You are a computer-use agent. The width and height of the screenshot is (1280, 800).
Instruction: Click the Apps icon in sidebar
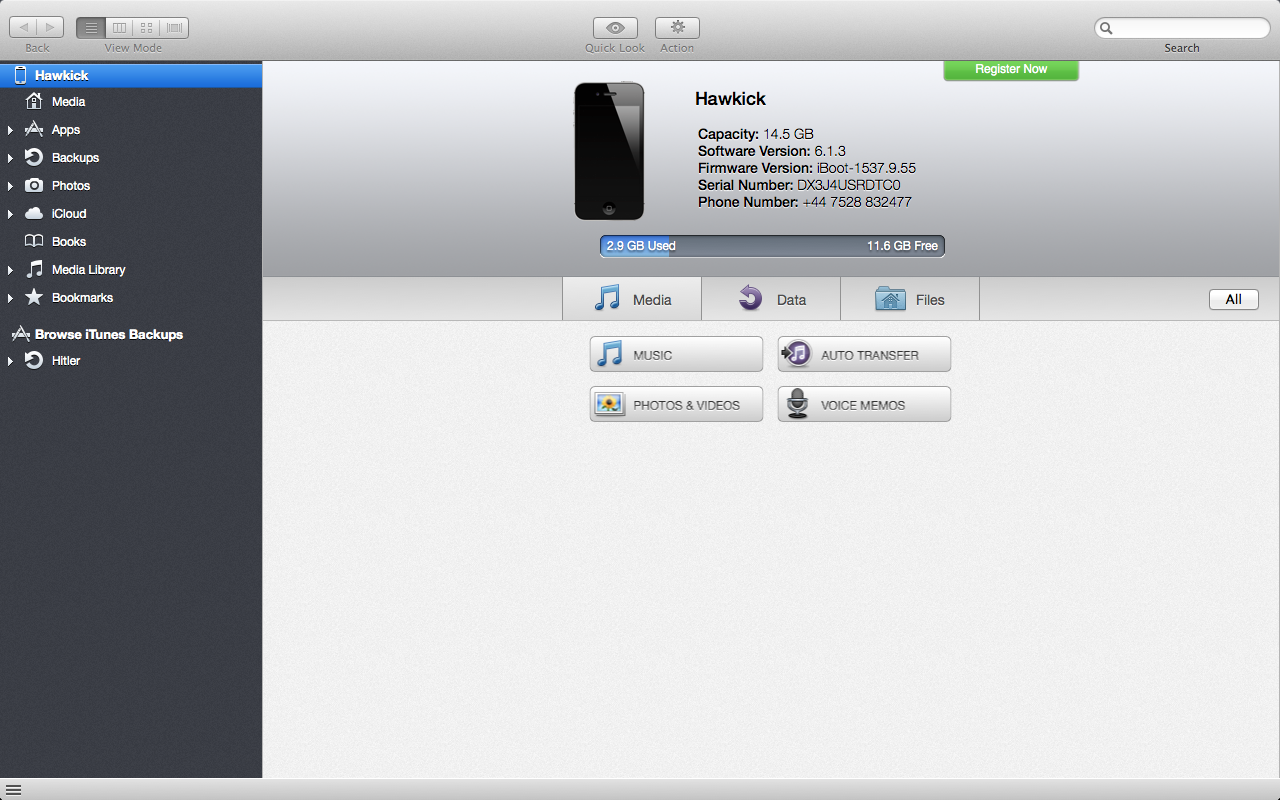click(x=34, y=130)
